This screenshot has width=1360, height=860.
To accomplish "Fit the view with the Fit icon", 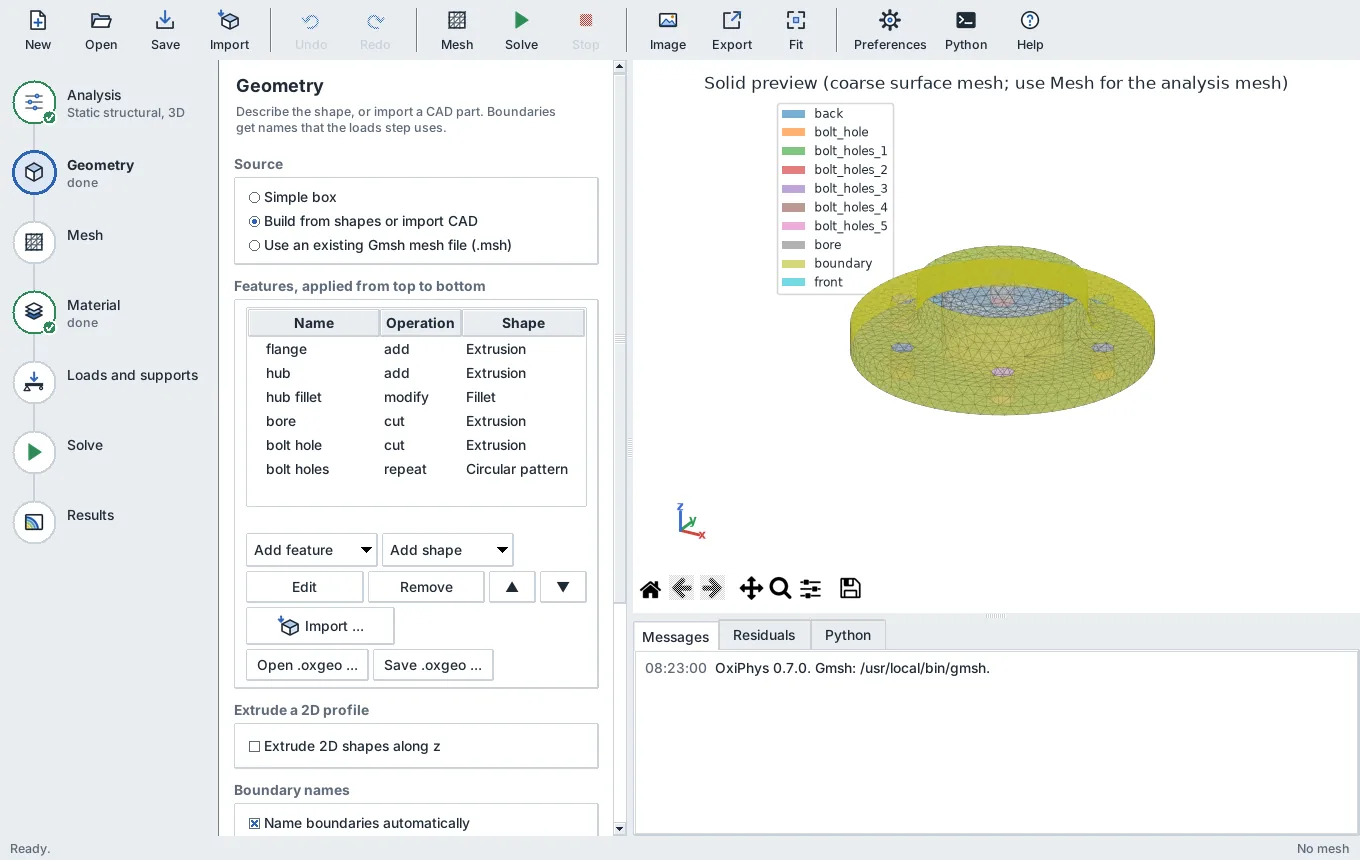I will click(x=796, y=30).
